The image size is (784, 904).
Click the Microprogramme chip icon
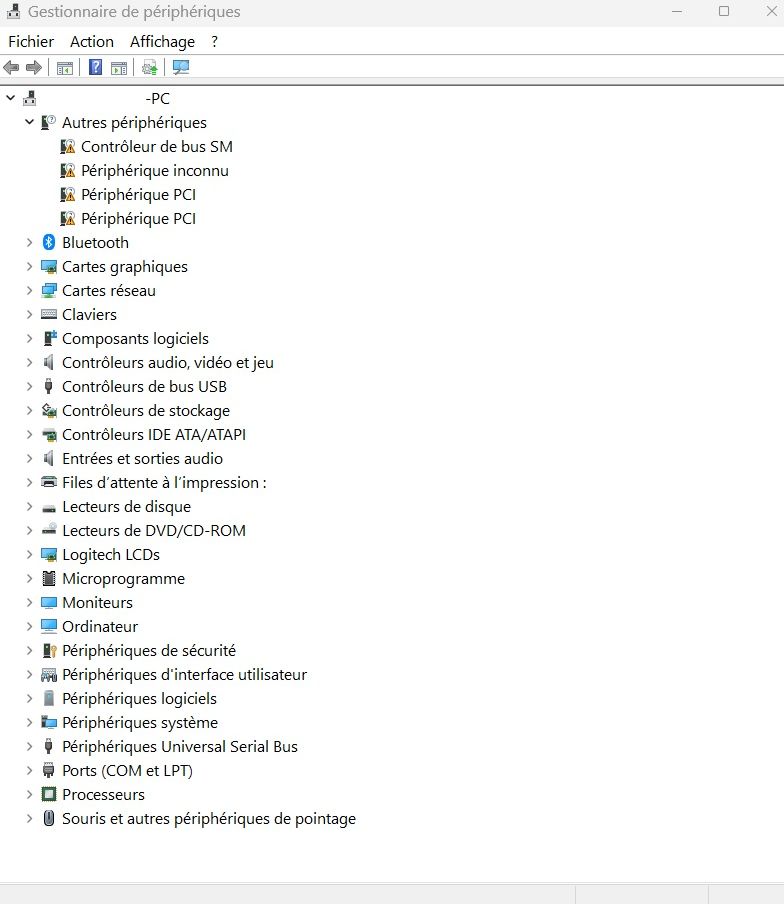click(50, 578)
